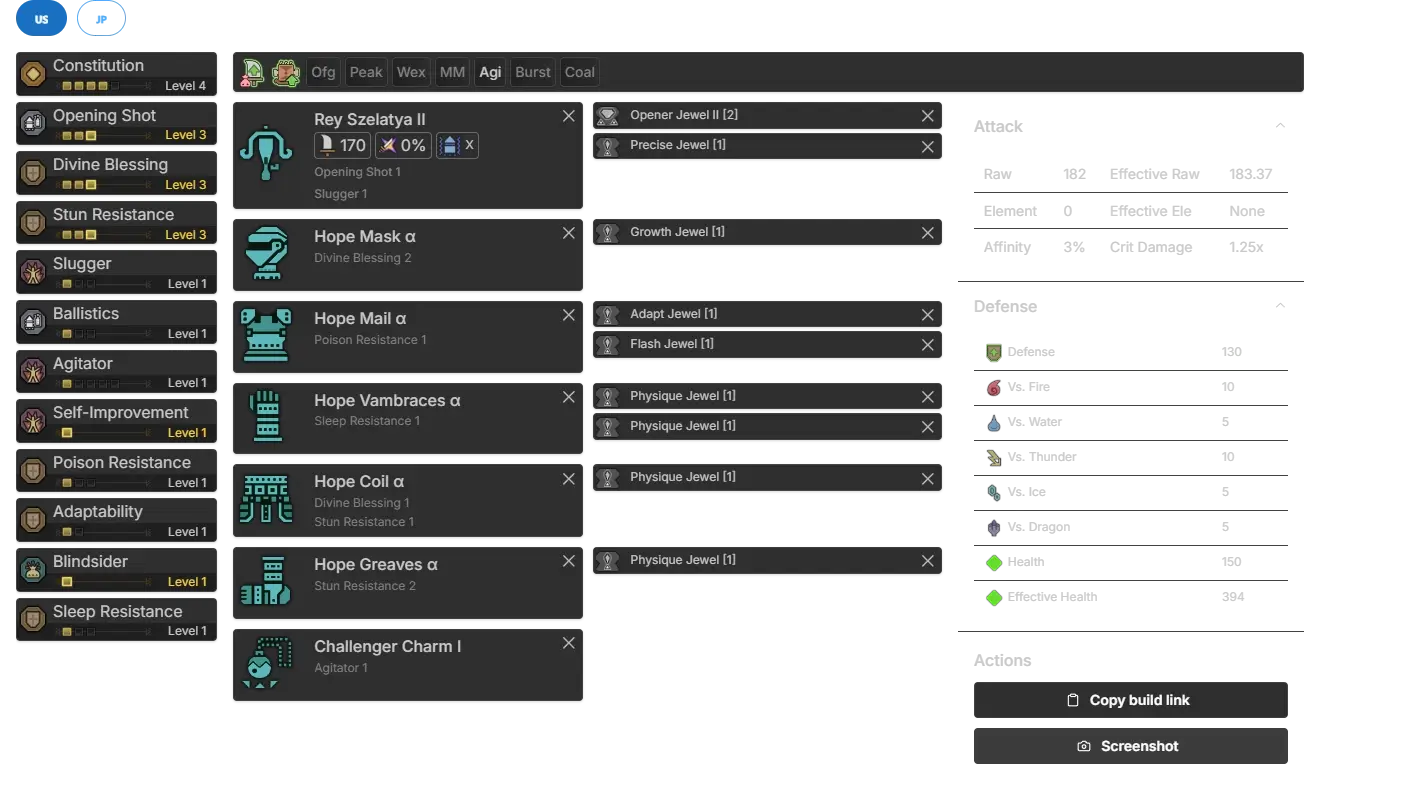Toggle the food buff icon in the toolbar
The height and width of the screenshot is (794, 1408).
(286, 72)
